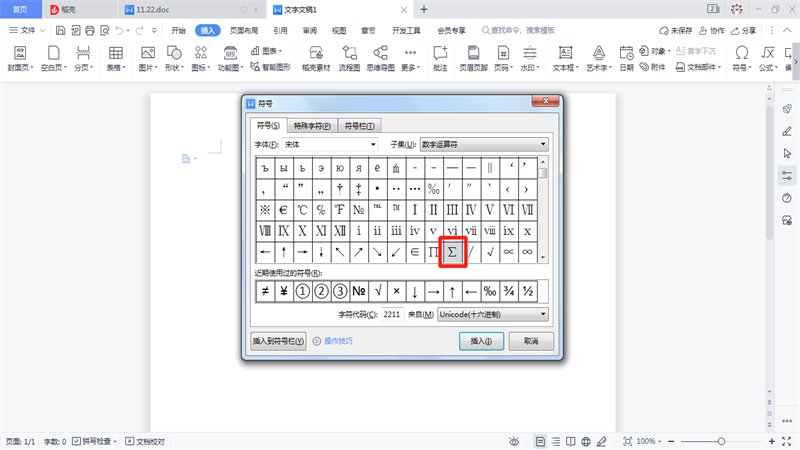Click the Euro € symbol in grid
Viewport: 800px width, 450px height.
click(284, 209)
